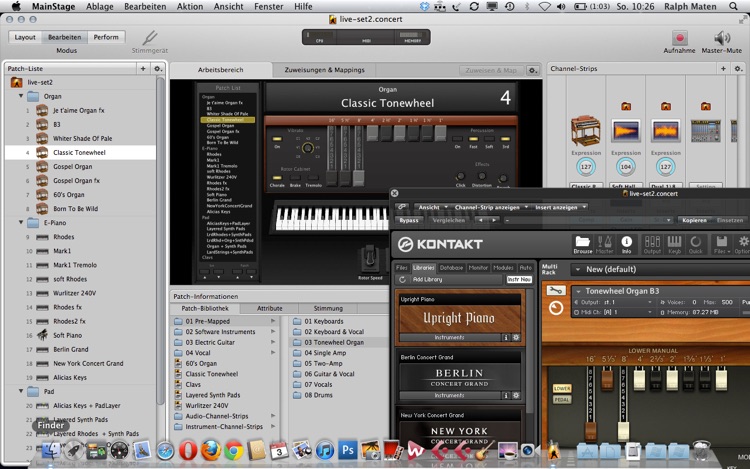Toggle Kontakt's Info pane
This screenshot has width=750, height=469.
(x=626, y=244)
